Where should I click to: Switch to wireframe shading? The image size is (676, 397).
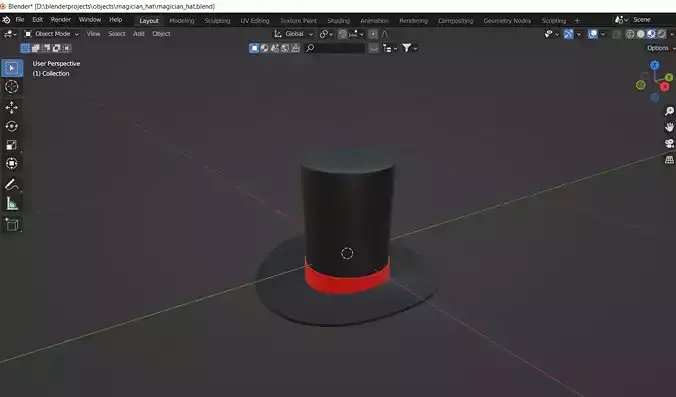tap(630, 34)
